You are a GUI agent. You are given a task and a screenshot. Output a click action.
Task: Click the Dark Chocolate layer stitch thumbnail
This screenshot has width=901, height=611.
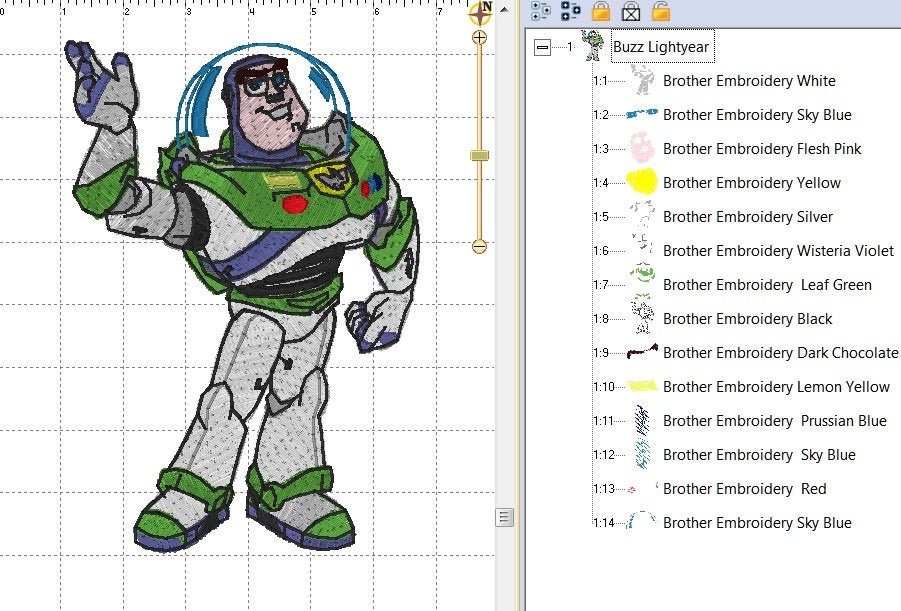642,351
